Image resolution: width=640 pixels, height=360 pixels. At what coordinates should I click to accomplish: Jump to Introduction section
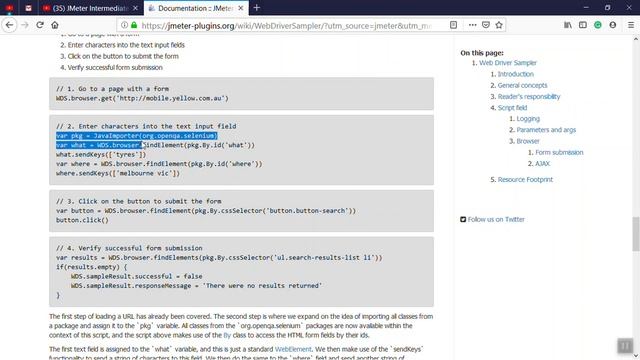(x=516, y=74)
